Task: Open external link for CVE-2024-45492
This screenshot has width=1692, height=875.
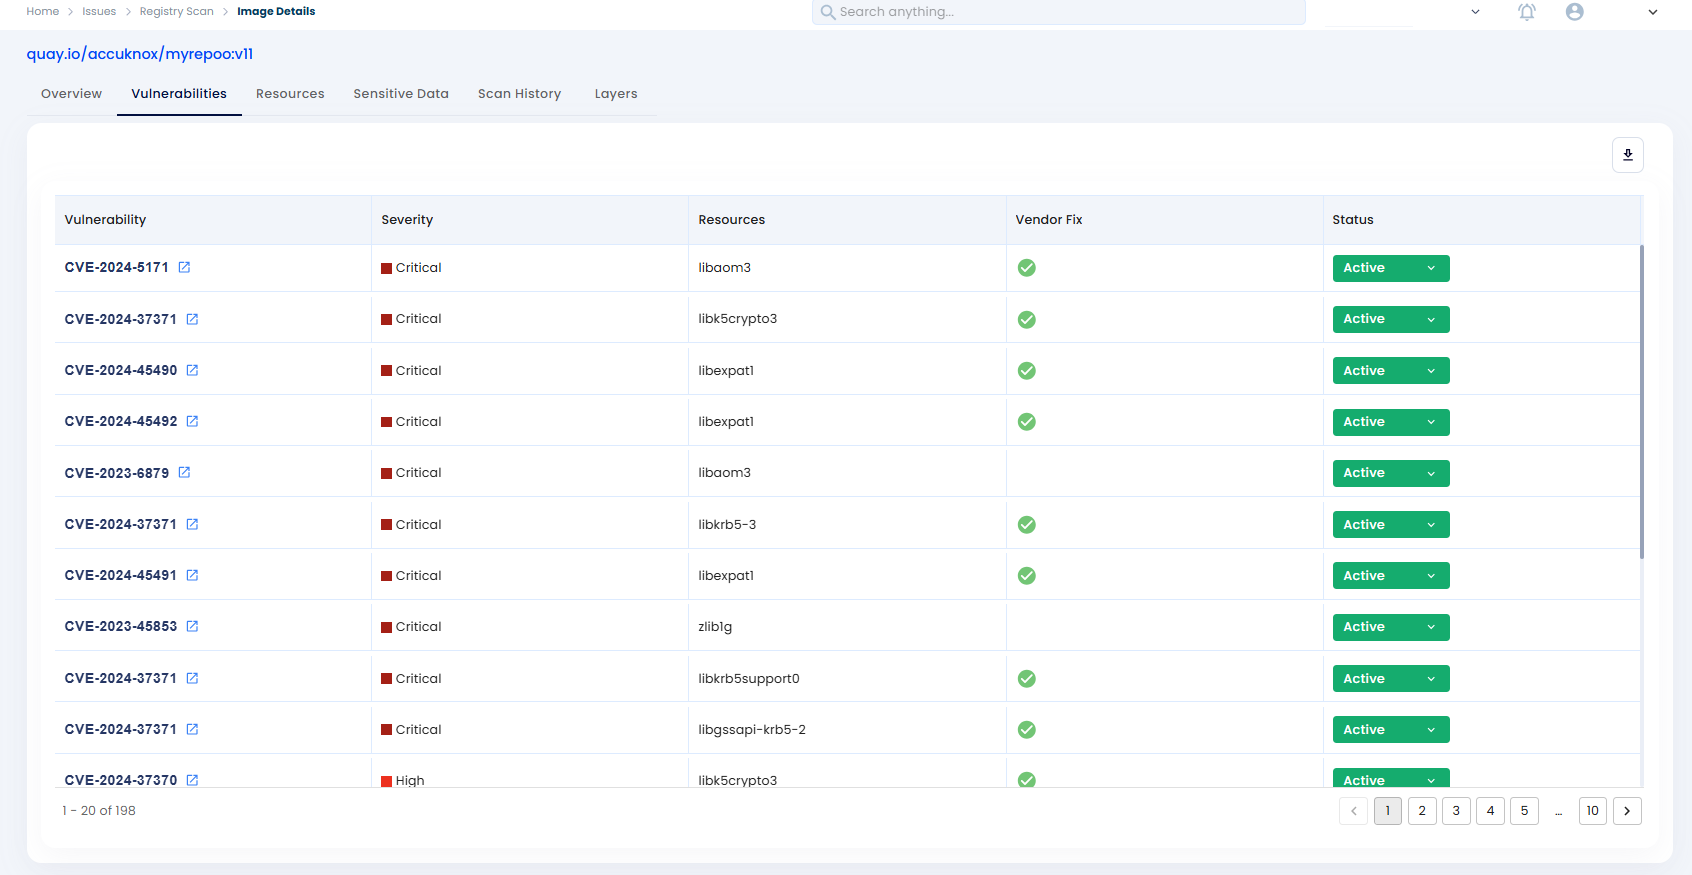Action: click(x=192, y=421)
